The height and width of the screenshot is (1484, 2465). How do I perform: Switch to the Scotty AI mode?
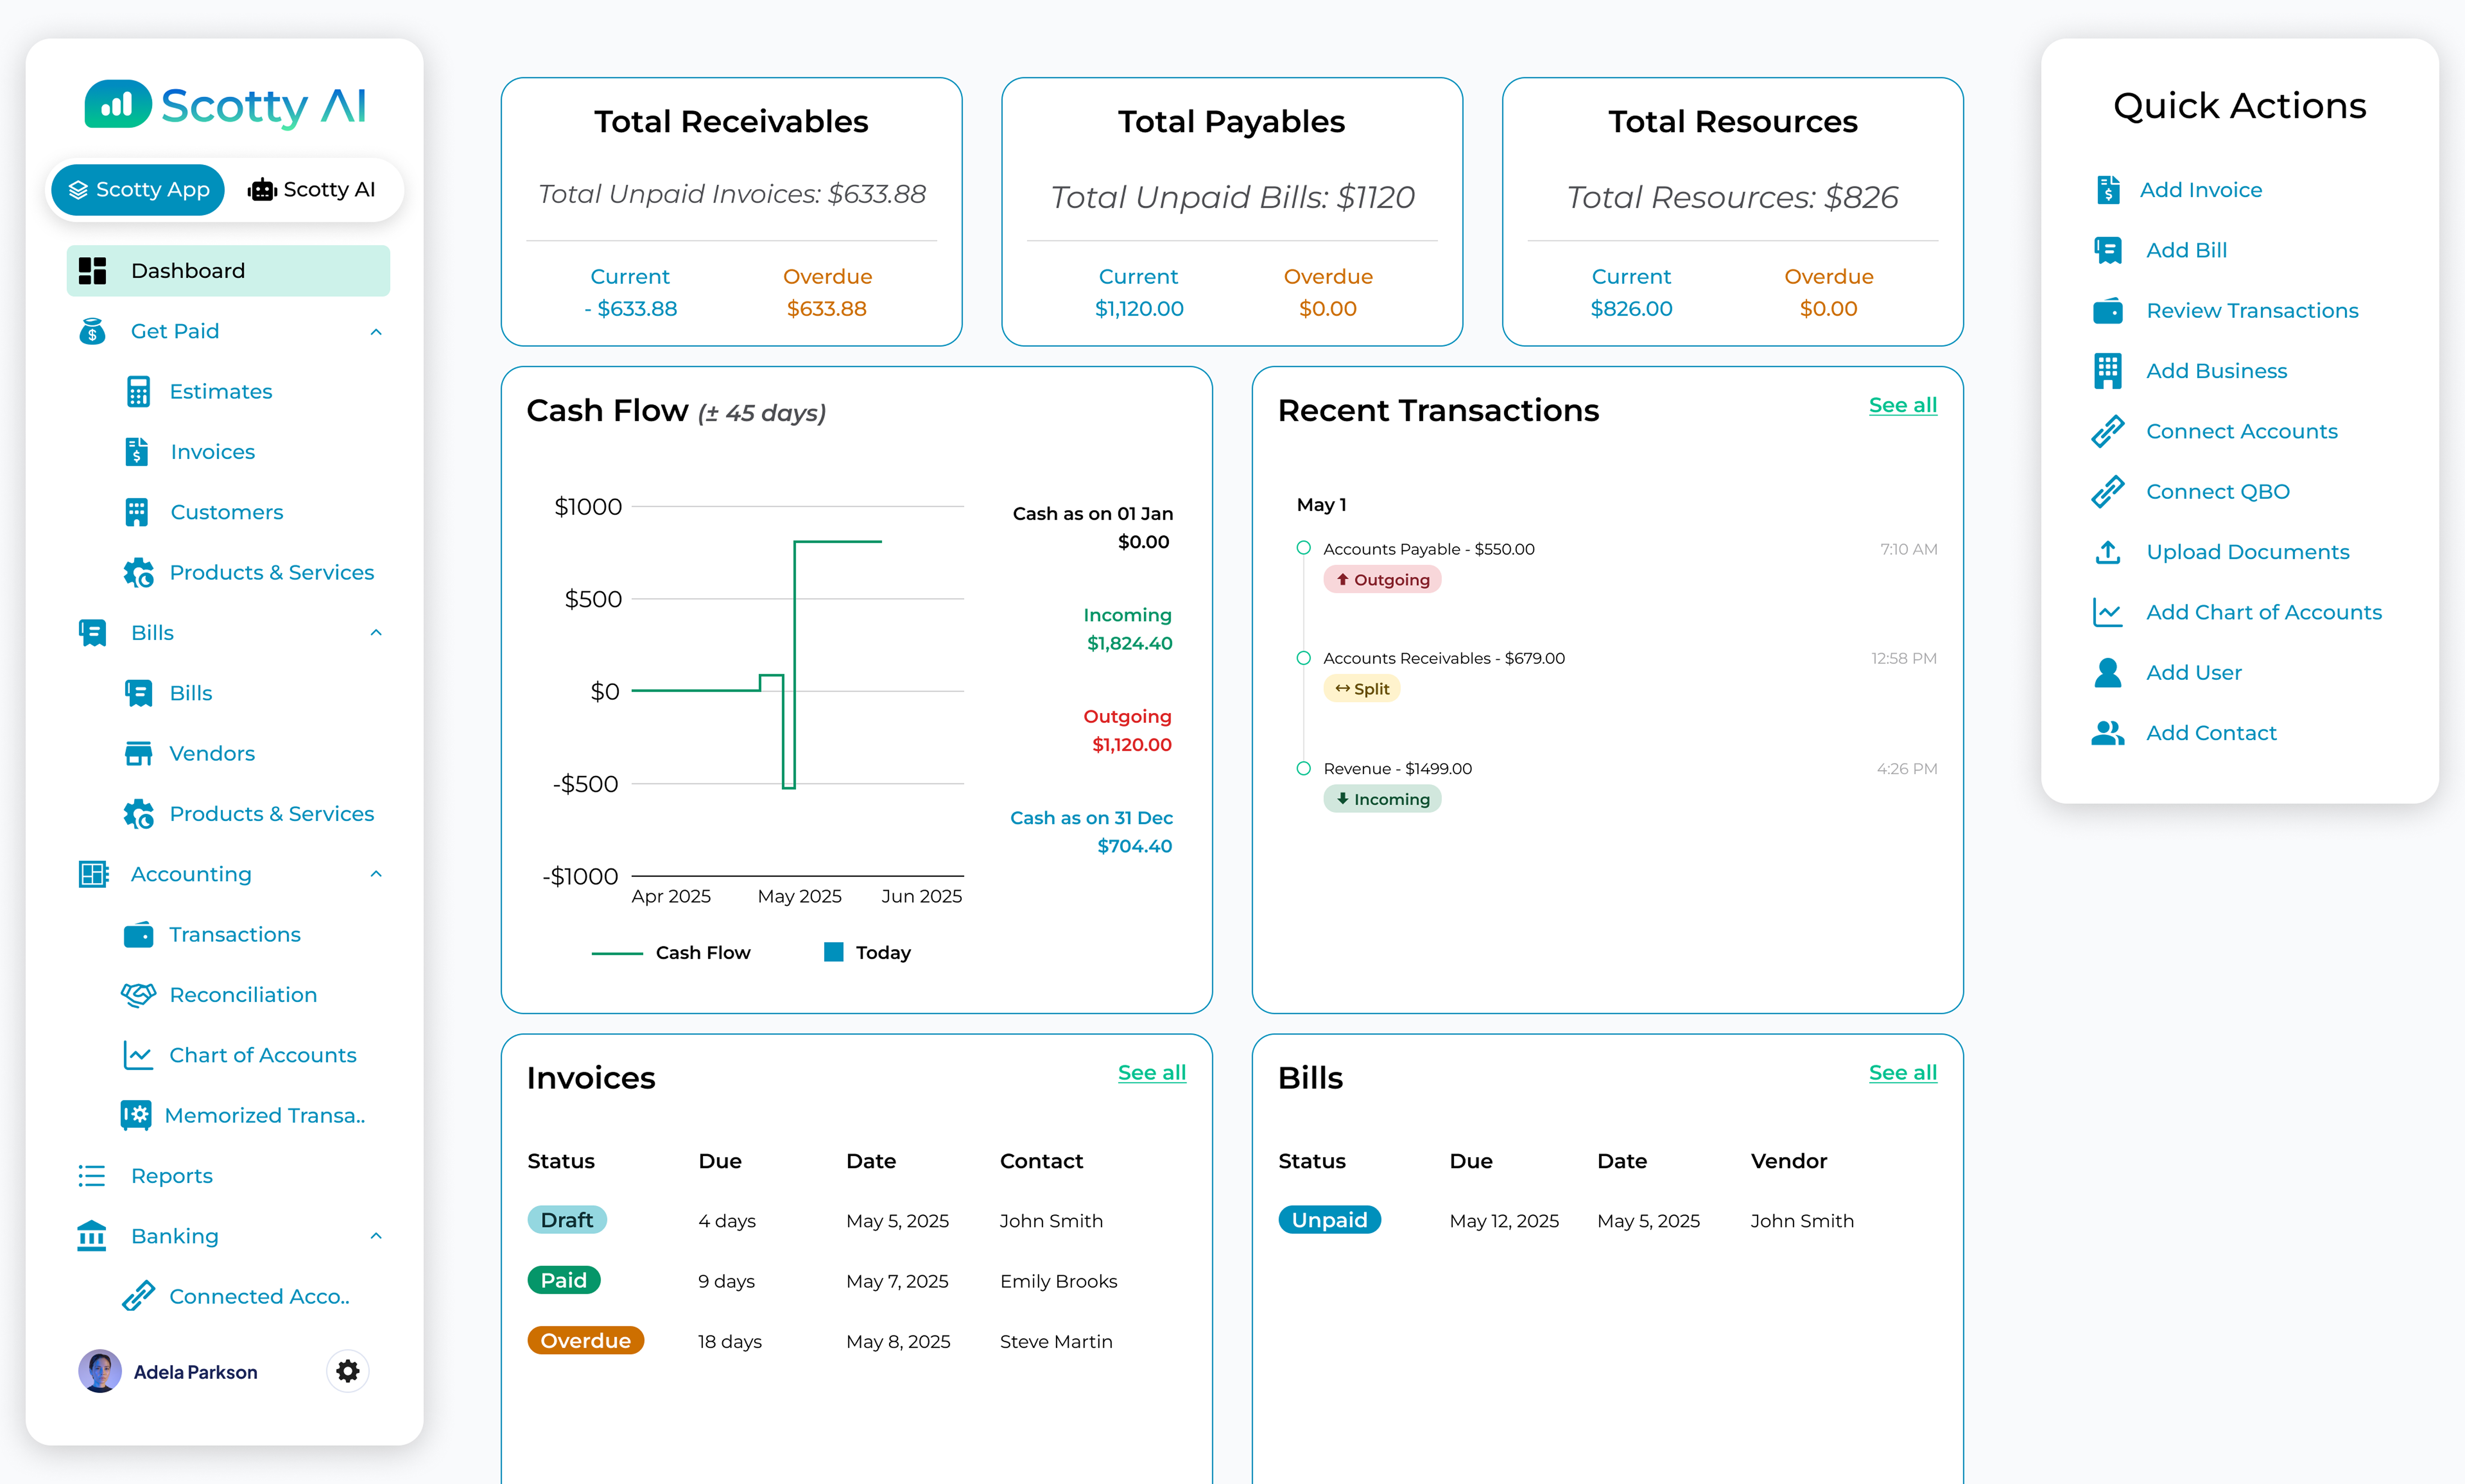coord(312,190)
